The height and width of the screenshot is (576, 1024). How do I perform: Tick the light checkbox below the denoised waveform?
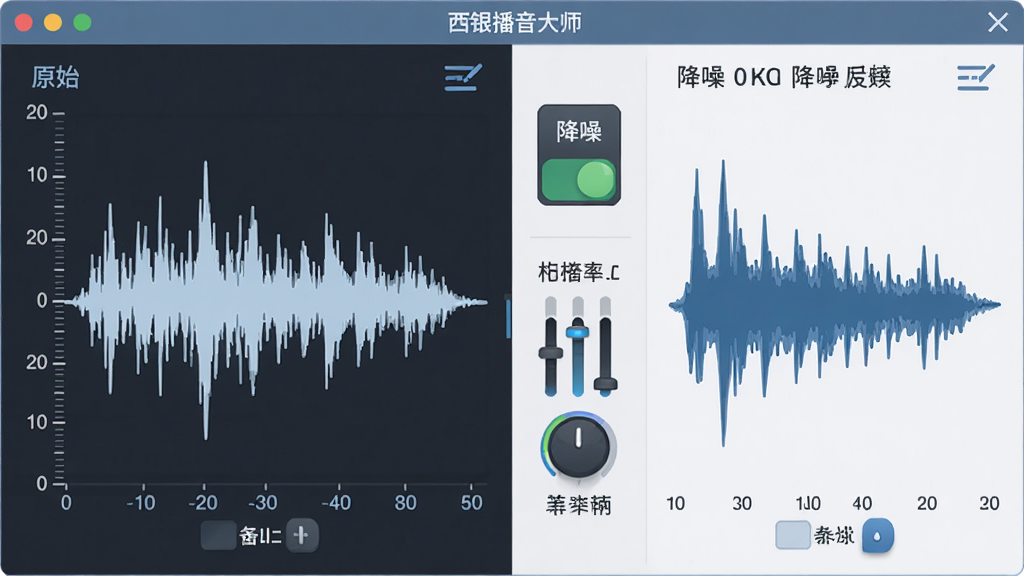coord(793,536)
